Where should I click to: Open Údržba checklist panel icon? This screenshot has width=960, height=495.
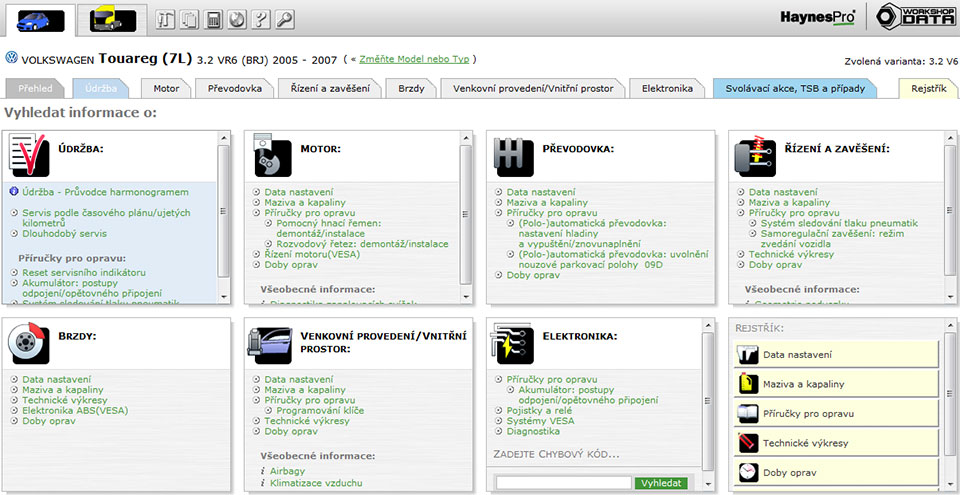(x=29, y=156)
